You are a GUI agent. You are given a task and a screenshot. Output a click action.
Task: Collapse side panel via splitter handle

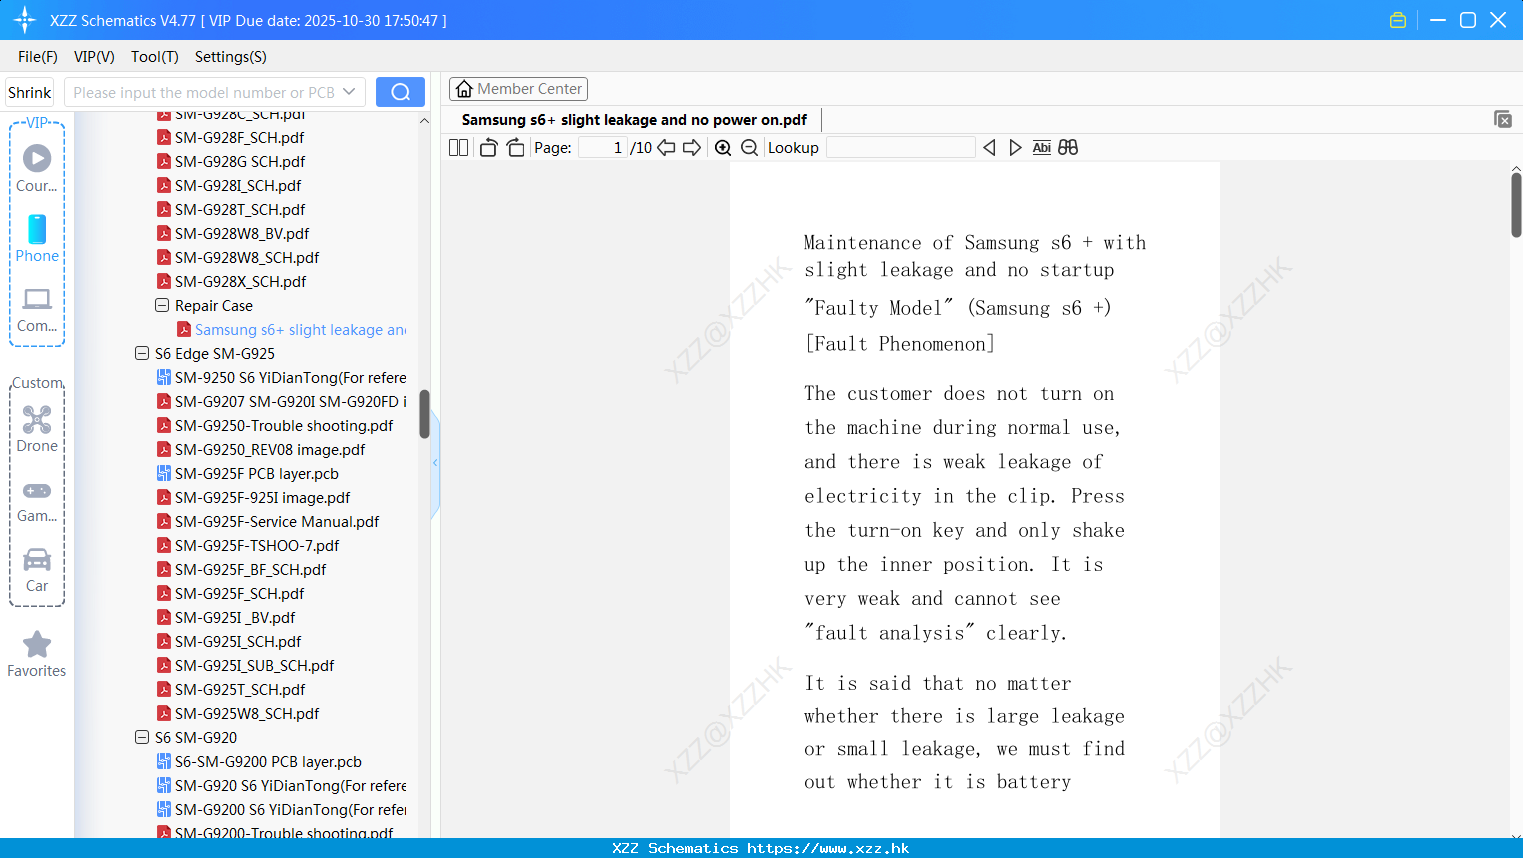point(435,463)
